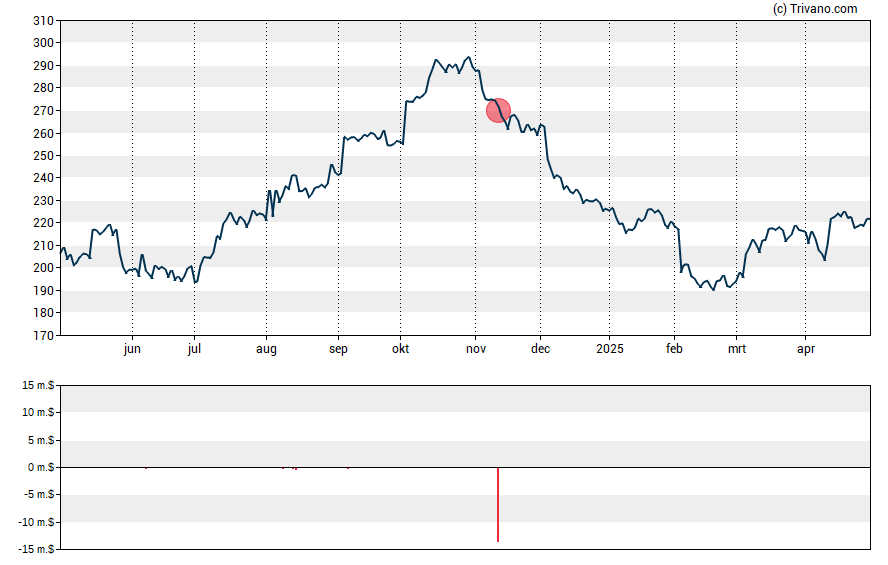Click the '(c) Trivano.com' copyright text
Screen dimensions: 888x565
[x=815, y=9]
